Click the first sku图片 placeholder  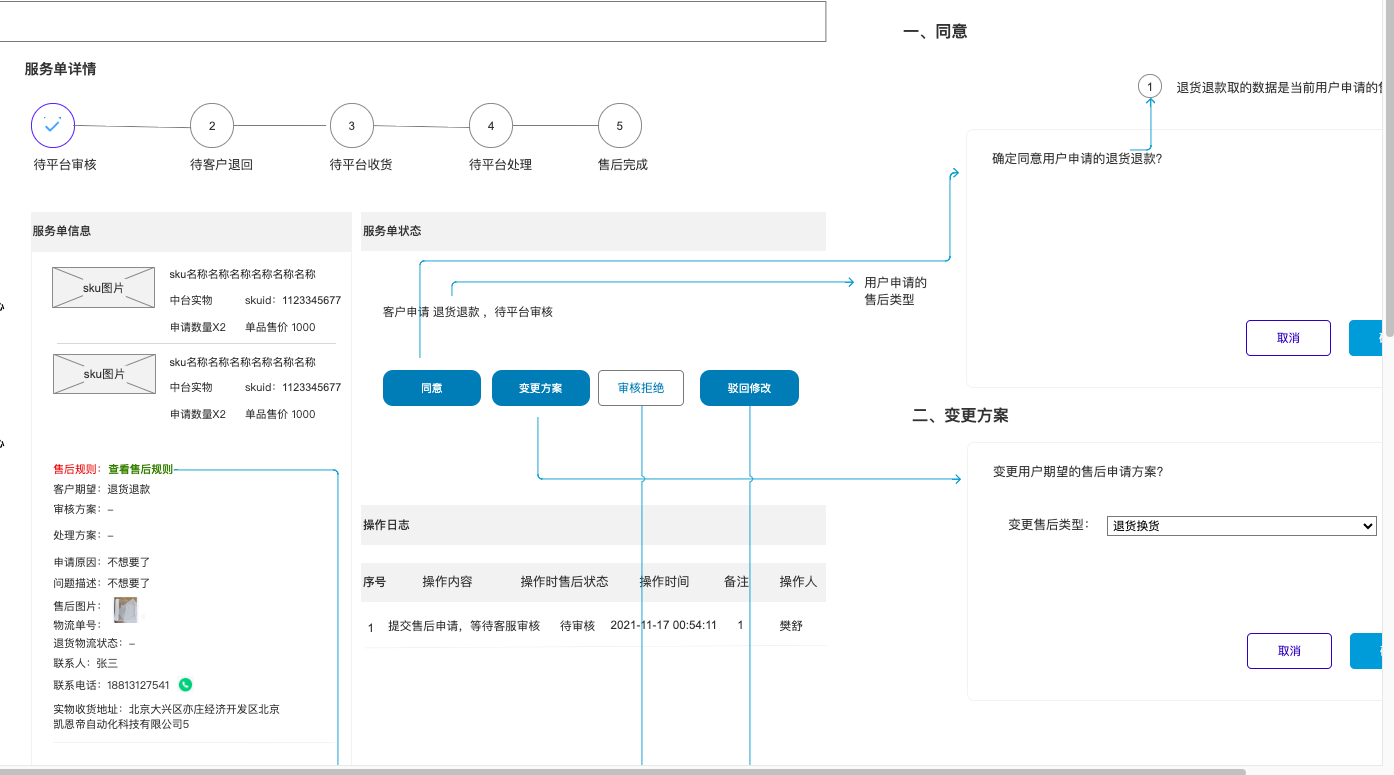tap(104, 287)
